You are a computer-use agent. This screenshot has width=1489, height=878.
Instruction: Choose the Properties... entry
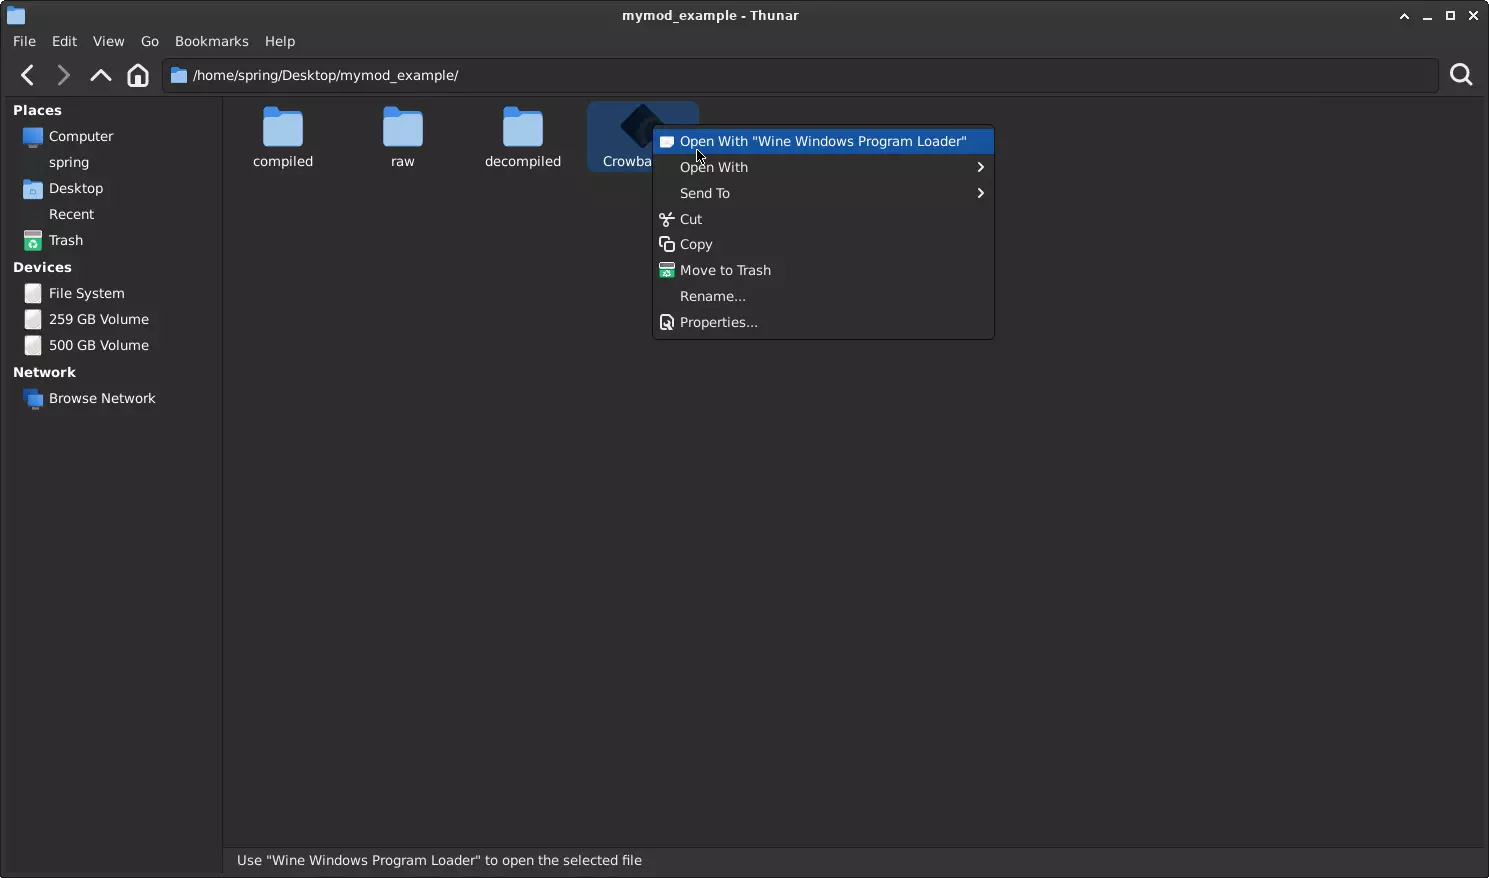point(823,322)
